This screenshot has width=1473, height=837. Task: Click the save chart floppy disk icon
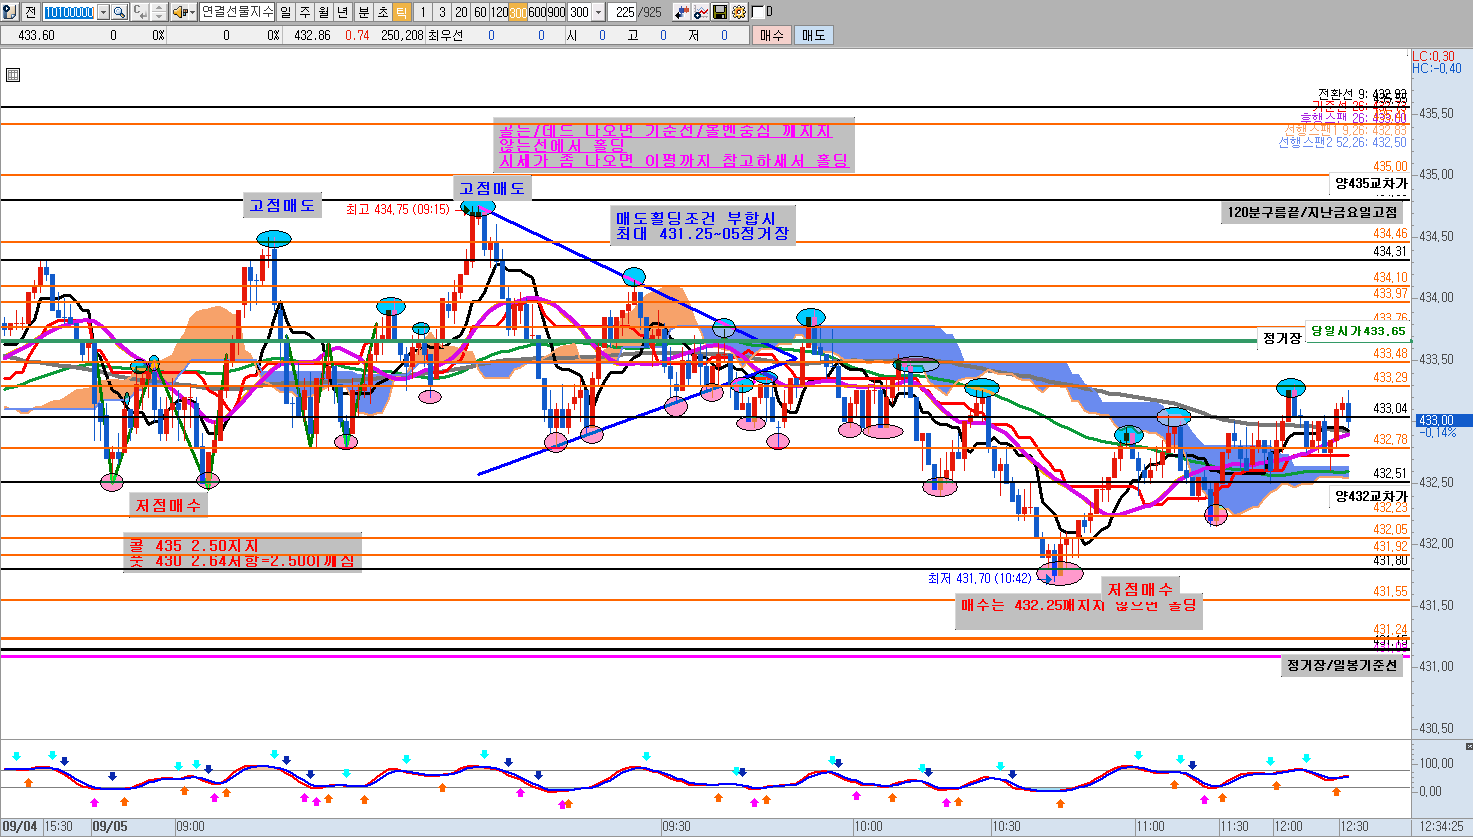(719, 12)
